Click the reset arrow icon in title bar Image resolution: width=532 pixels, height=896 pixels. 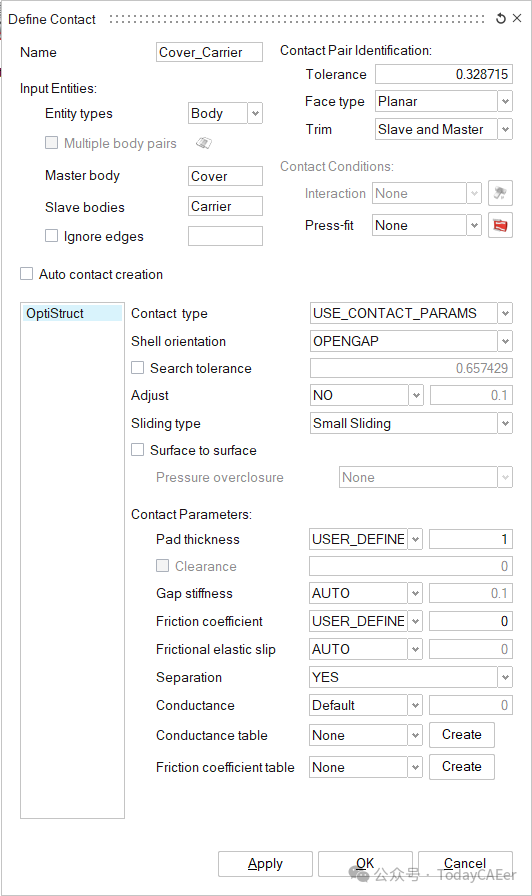501,19
